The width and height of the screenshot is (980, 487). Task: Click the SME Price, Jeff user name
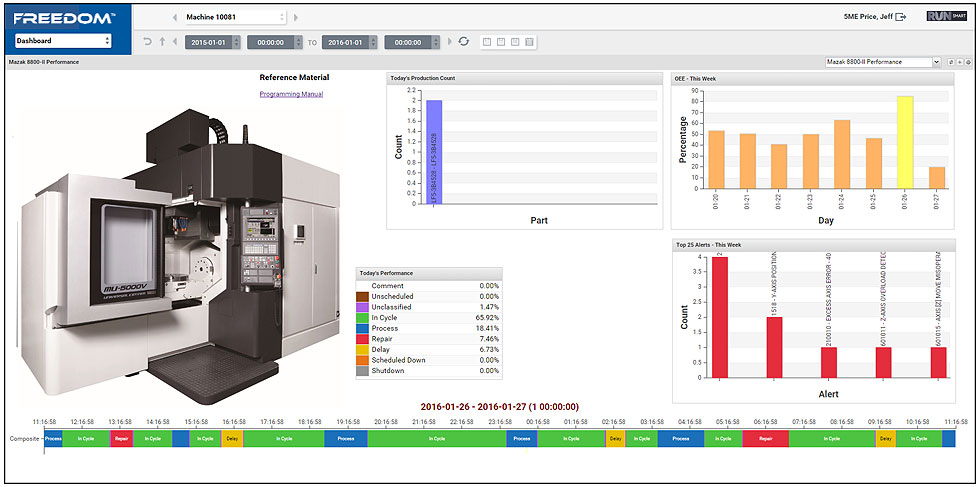[x=866, y=18]
